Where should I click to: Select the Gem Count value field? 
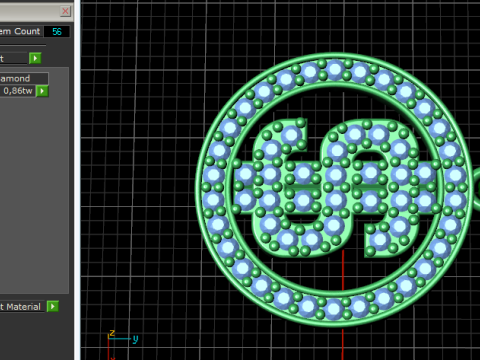(57, 32)
